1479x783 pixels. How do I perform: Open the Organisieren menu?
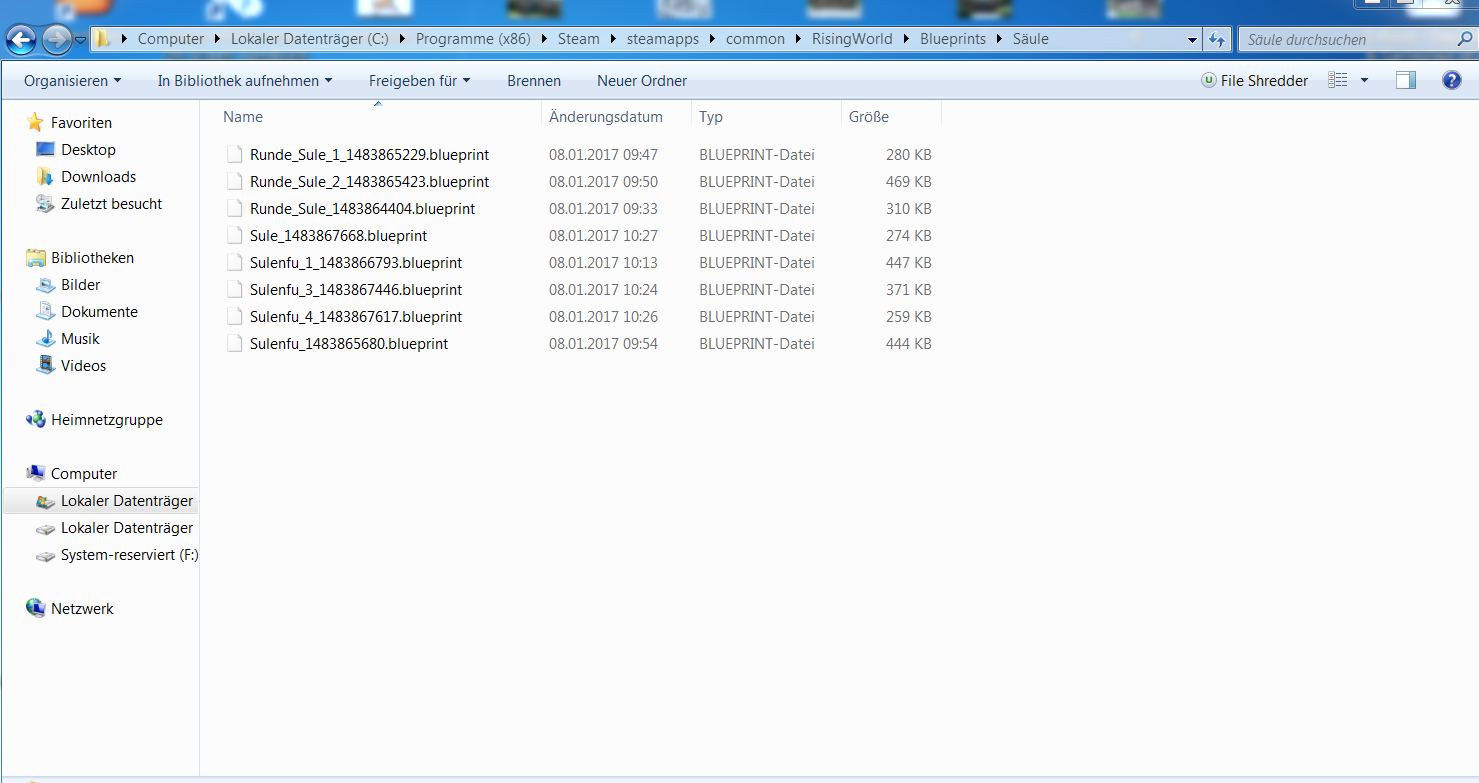[72, 81]
